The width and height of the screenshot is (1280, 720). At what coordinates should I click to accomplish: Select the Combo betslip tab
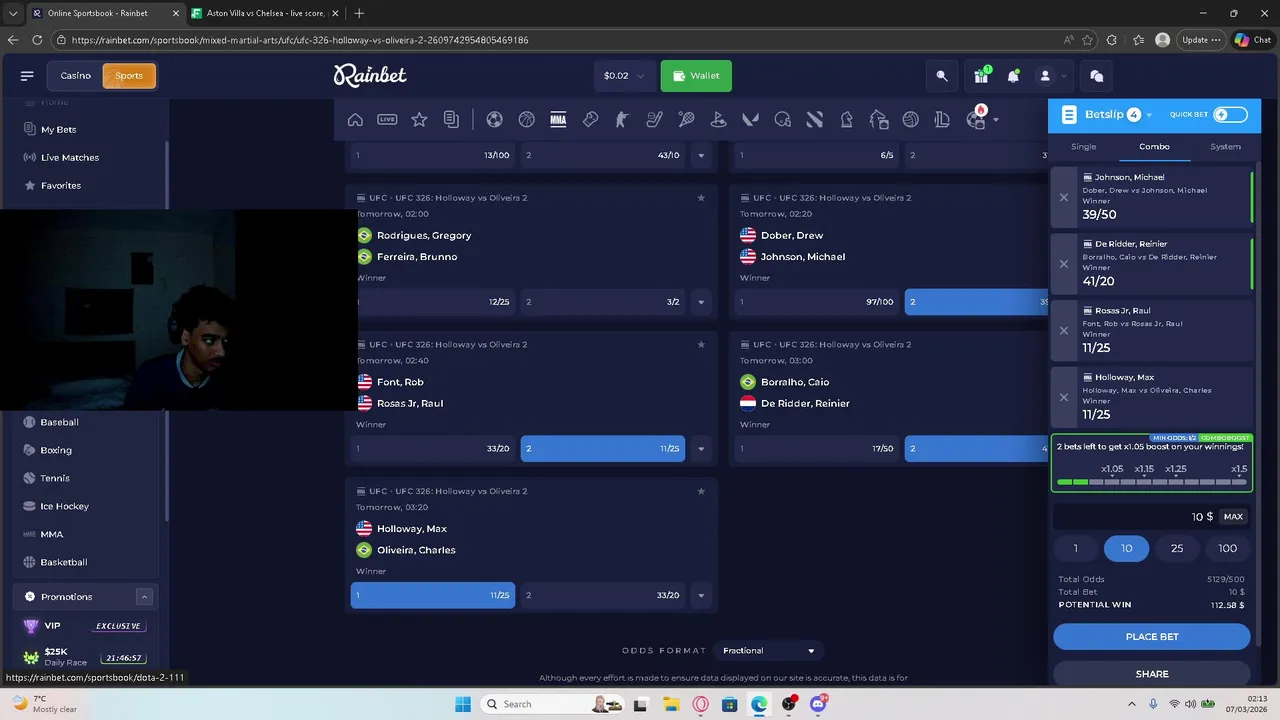[1154, 147]
